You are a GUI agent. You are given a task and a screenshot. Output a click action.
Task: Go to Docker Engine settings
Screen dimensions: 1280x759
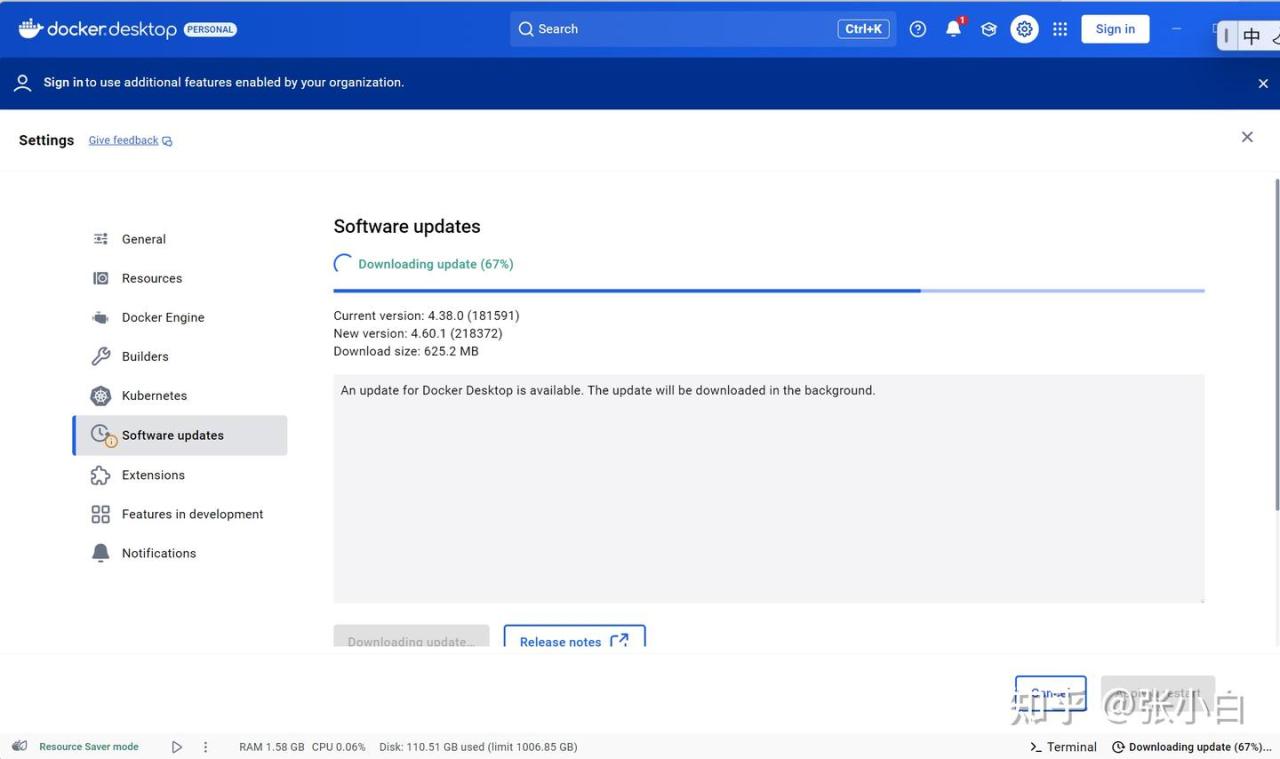tap(163, 317)
